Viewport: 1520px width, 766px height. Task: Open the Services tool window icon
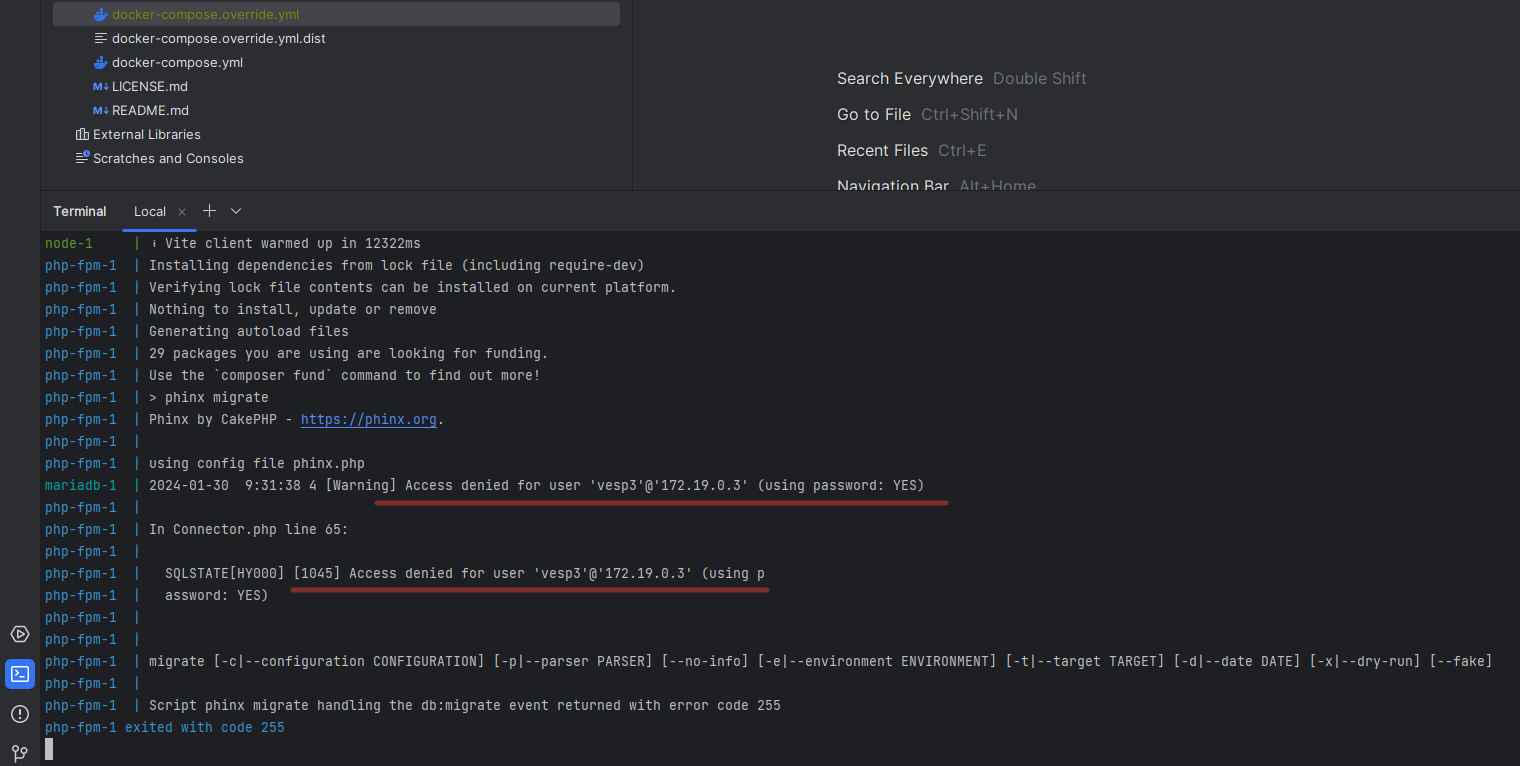(x=20, y=634)
